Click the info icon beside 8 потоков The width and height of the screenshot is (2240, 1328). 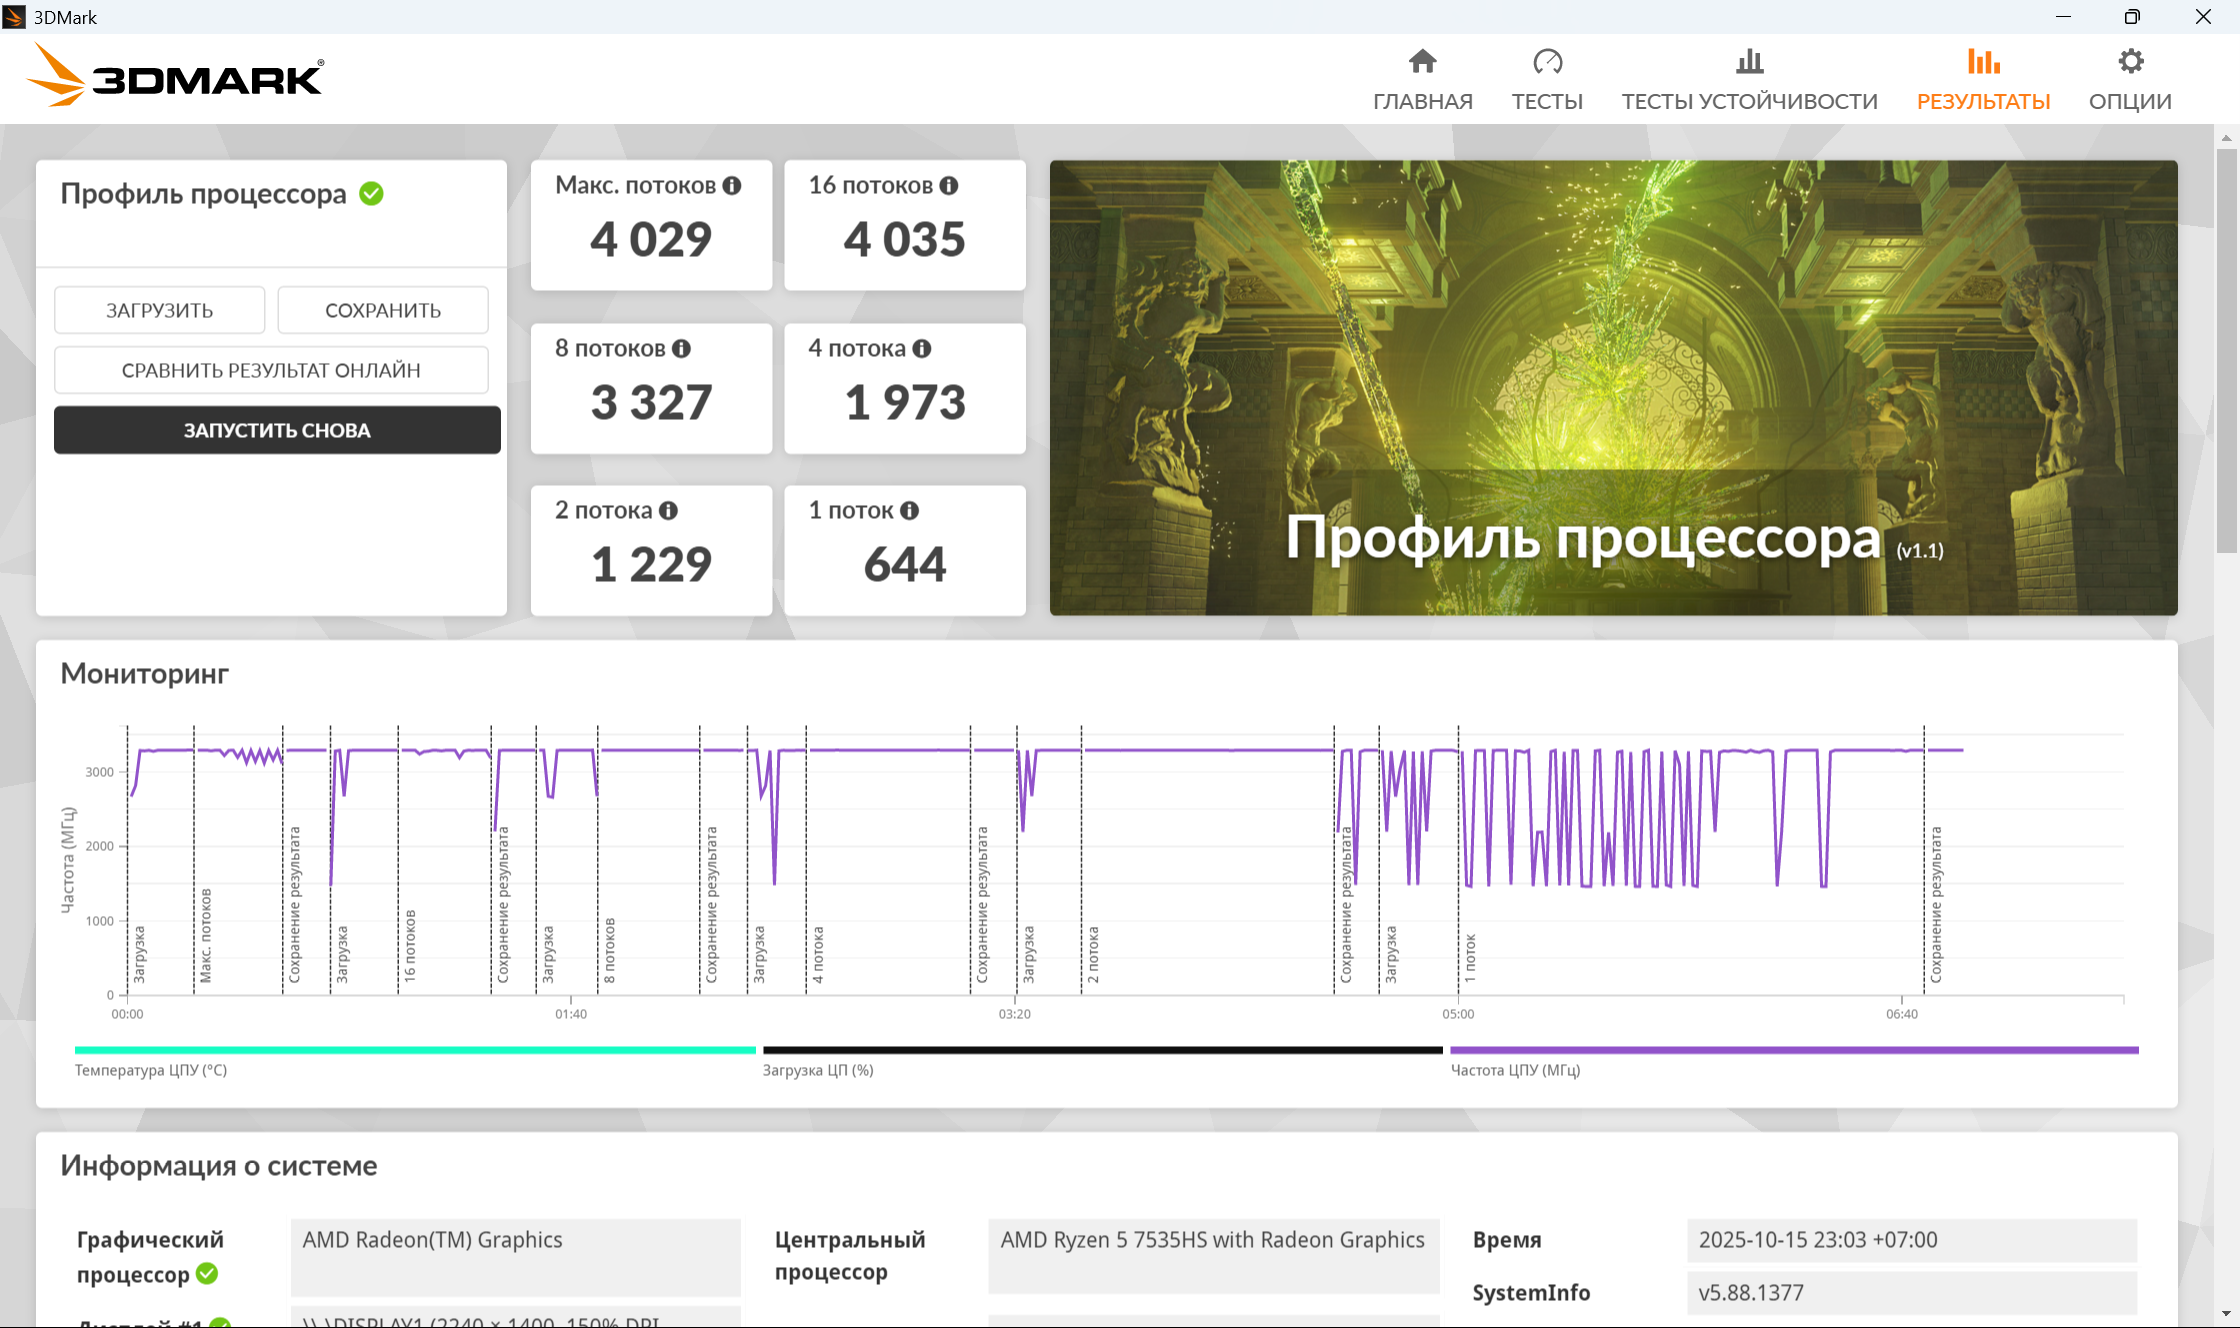tap(681, 349)
